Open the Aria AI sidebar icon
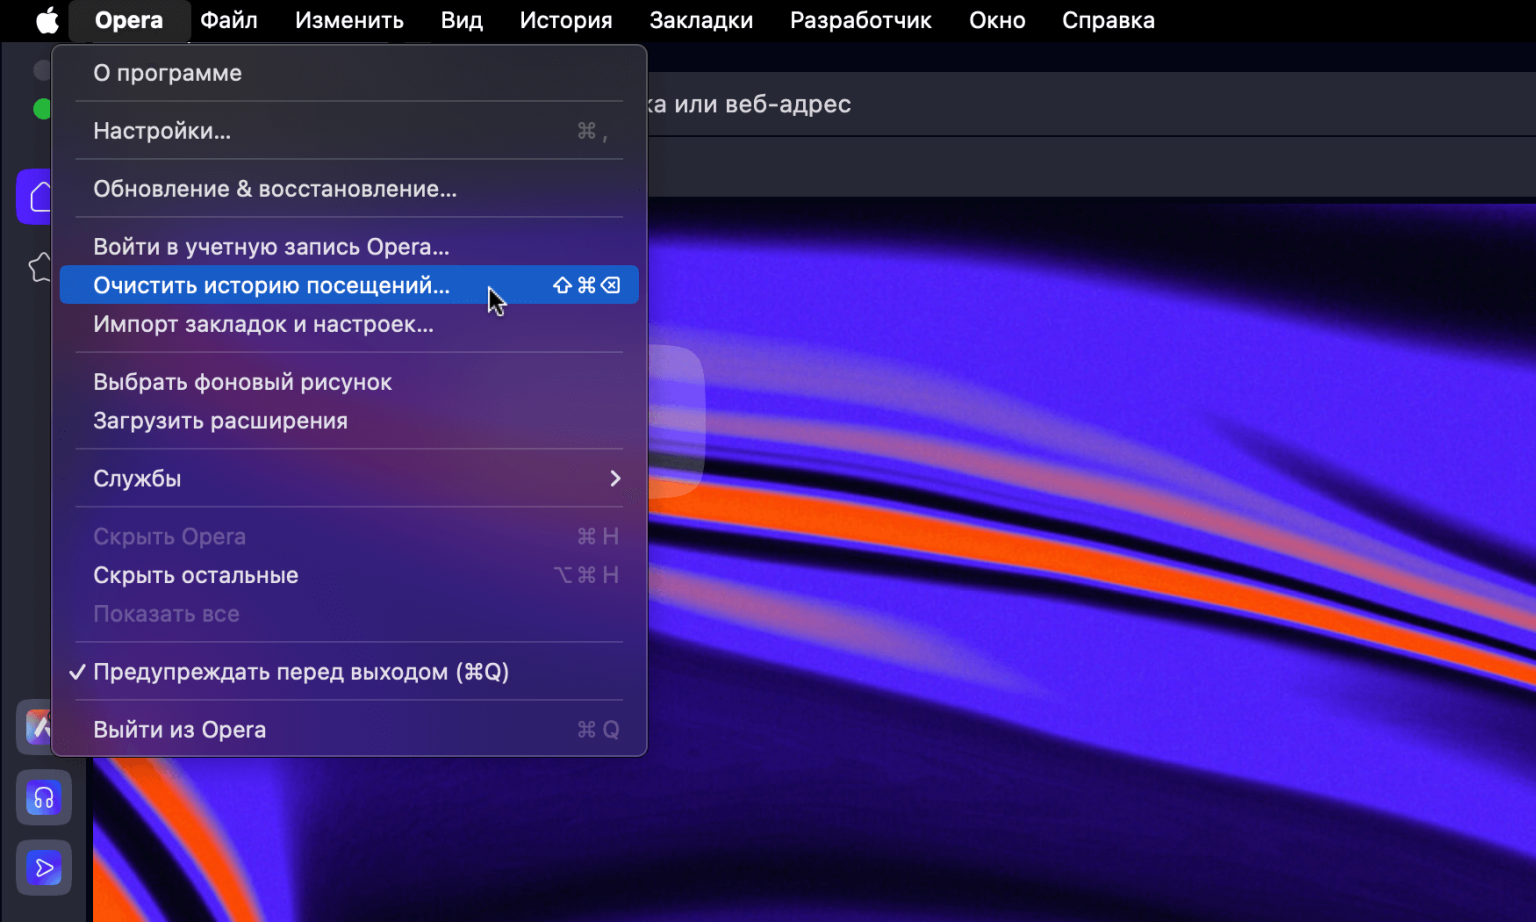 tap(37, 727)
